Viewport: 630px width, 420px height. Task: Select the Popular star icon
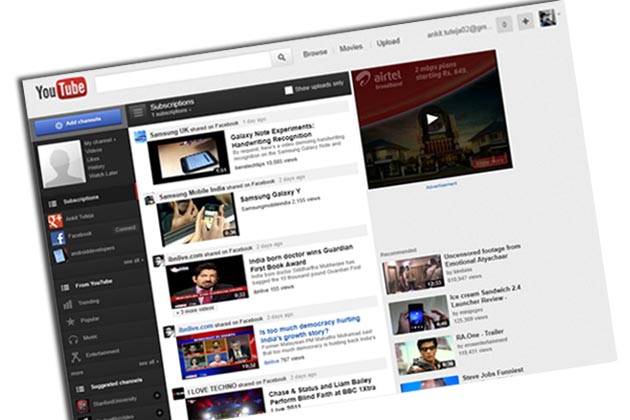pyautogui.click(x=71, y=322)
